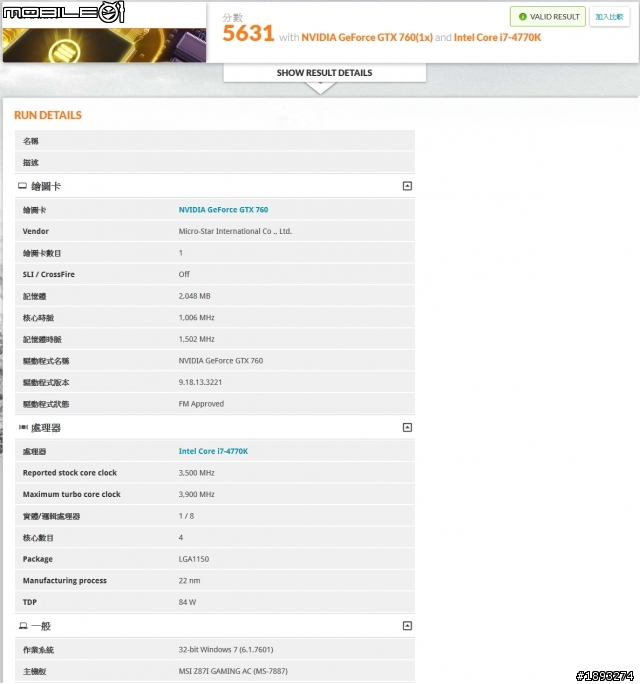
Task: Click the 5631 score value
Action: pos(248,34)
